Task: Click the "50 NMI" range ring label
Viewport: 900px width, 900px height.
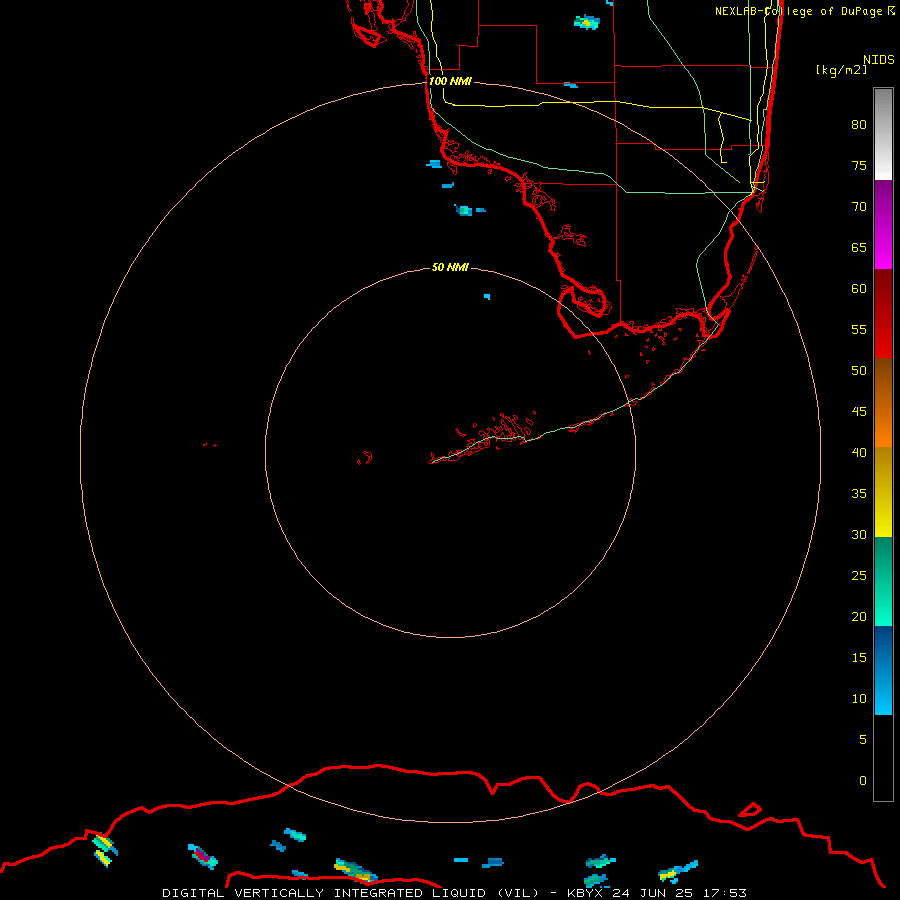Action: click(450, 267)
